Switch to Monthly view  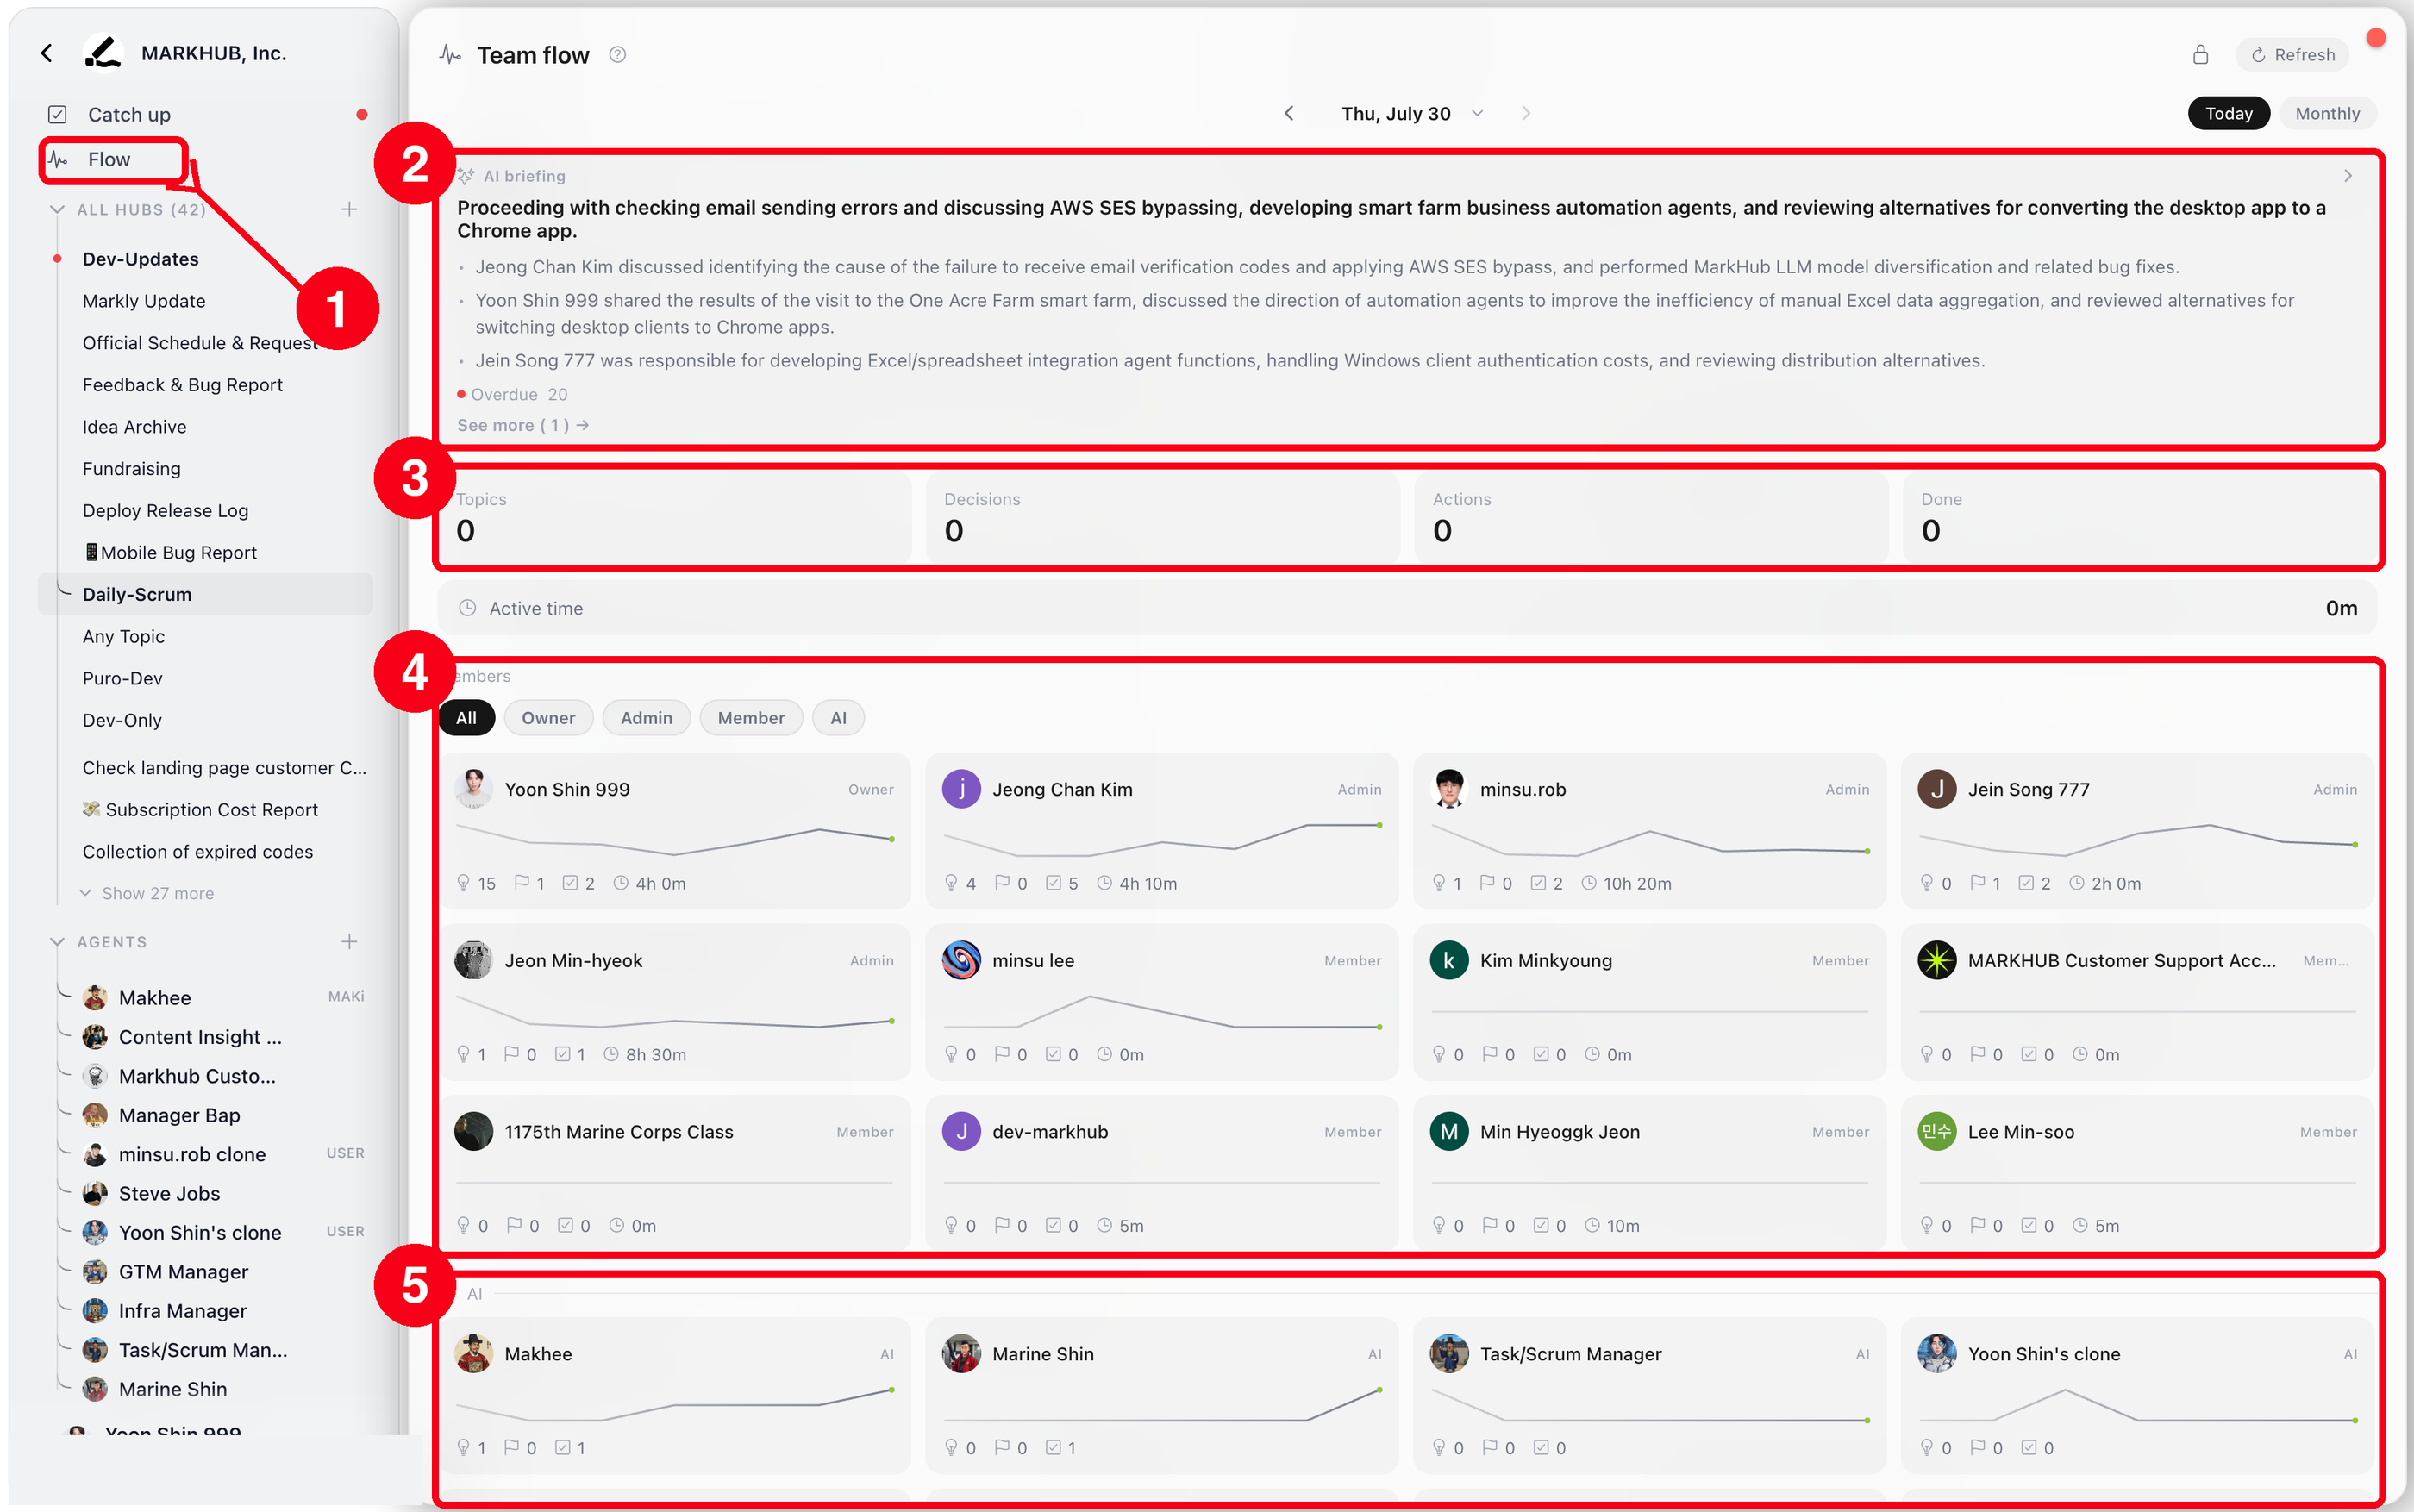2327,113
